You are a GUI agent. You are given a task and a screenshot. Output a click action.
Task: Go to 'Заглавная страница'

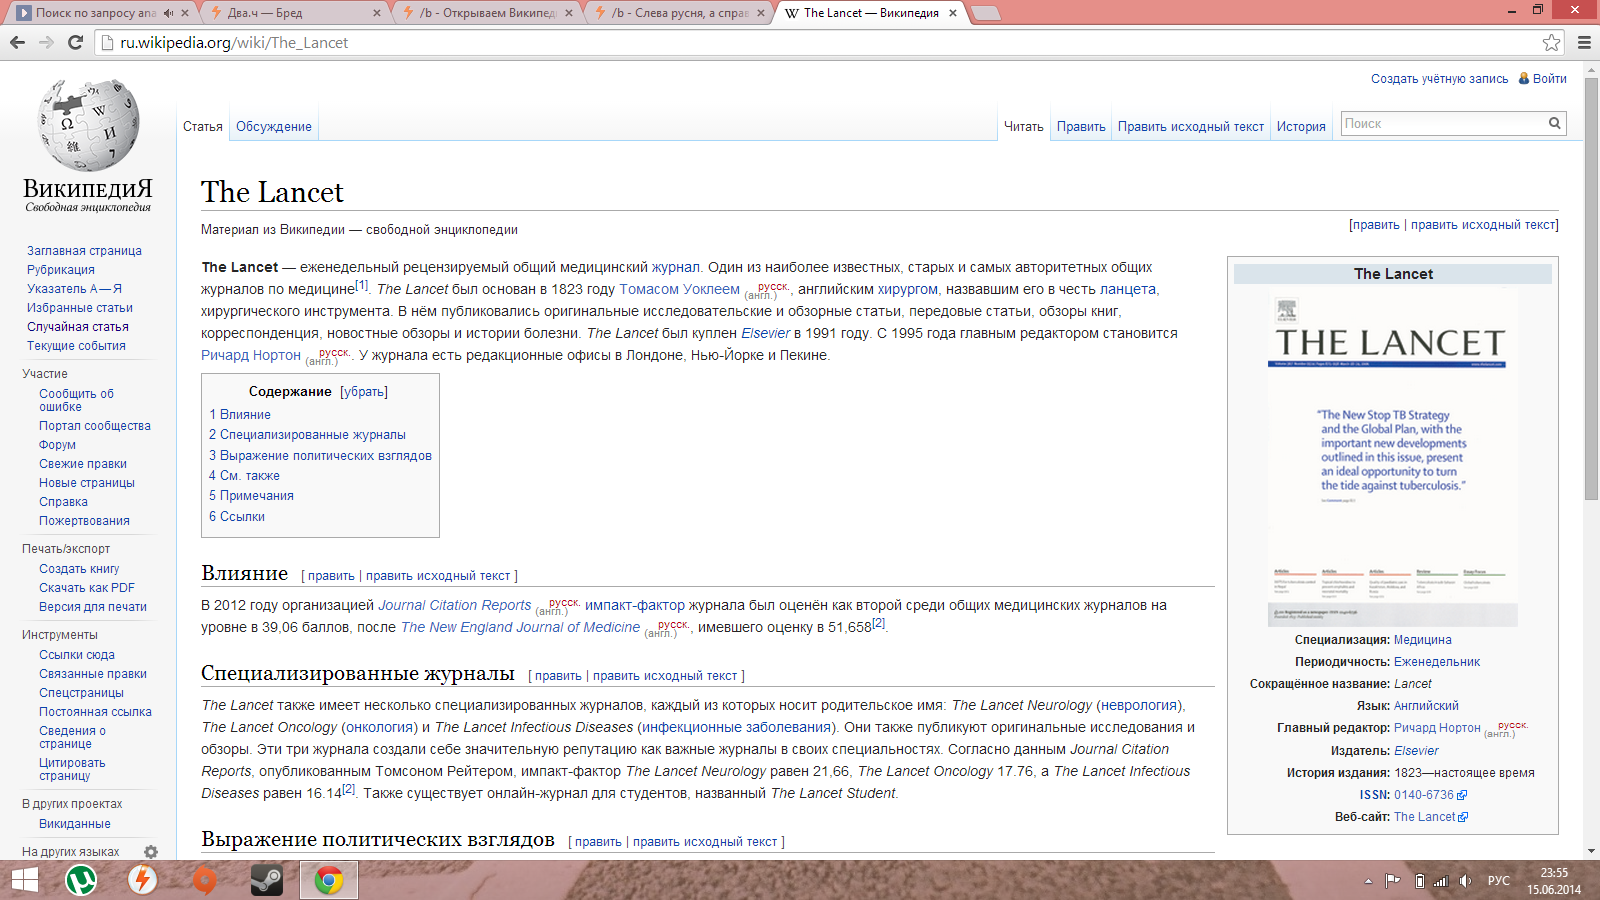(84, 251)
